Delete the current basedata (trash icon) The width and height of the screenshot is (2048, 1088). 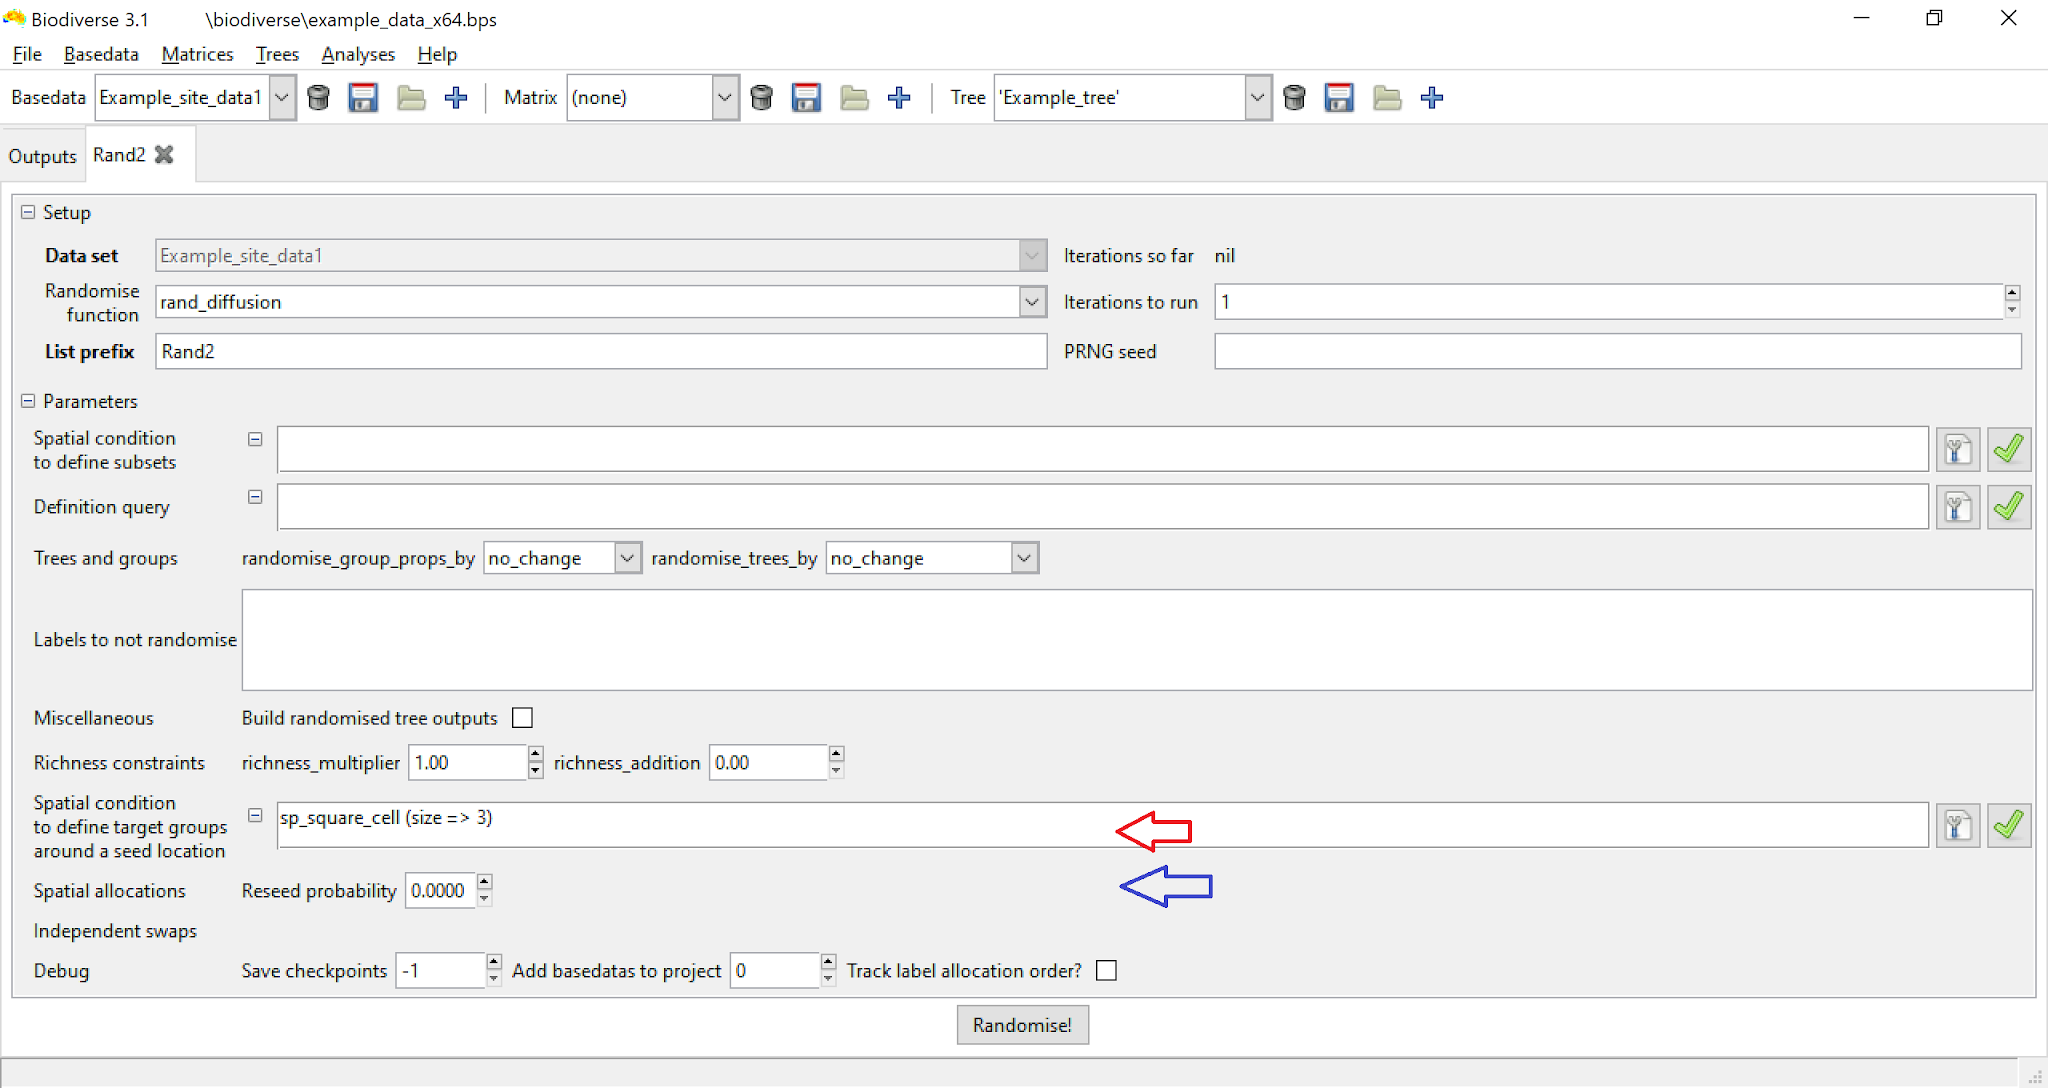click(x=318, y=97)
